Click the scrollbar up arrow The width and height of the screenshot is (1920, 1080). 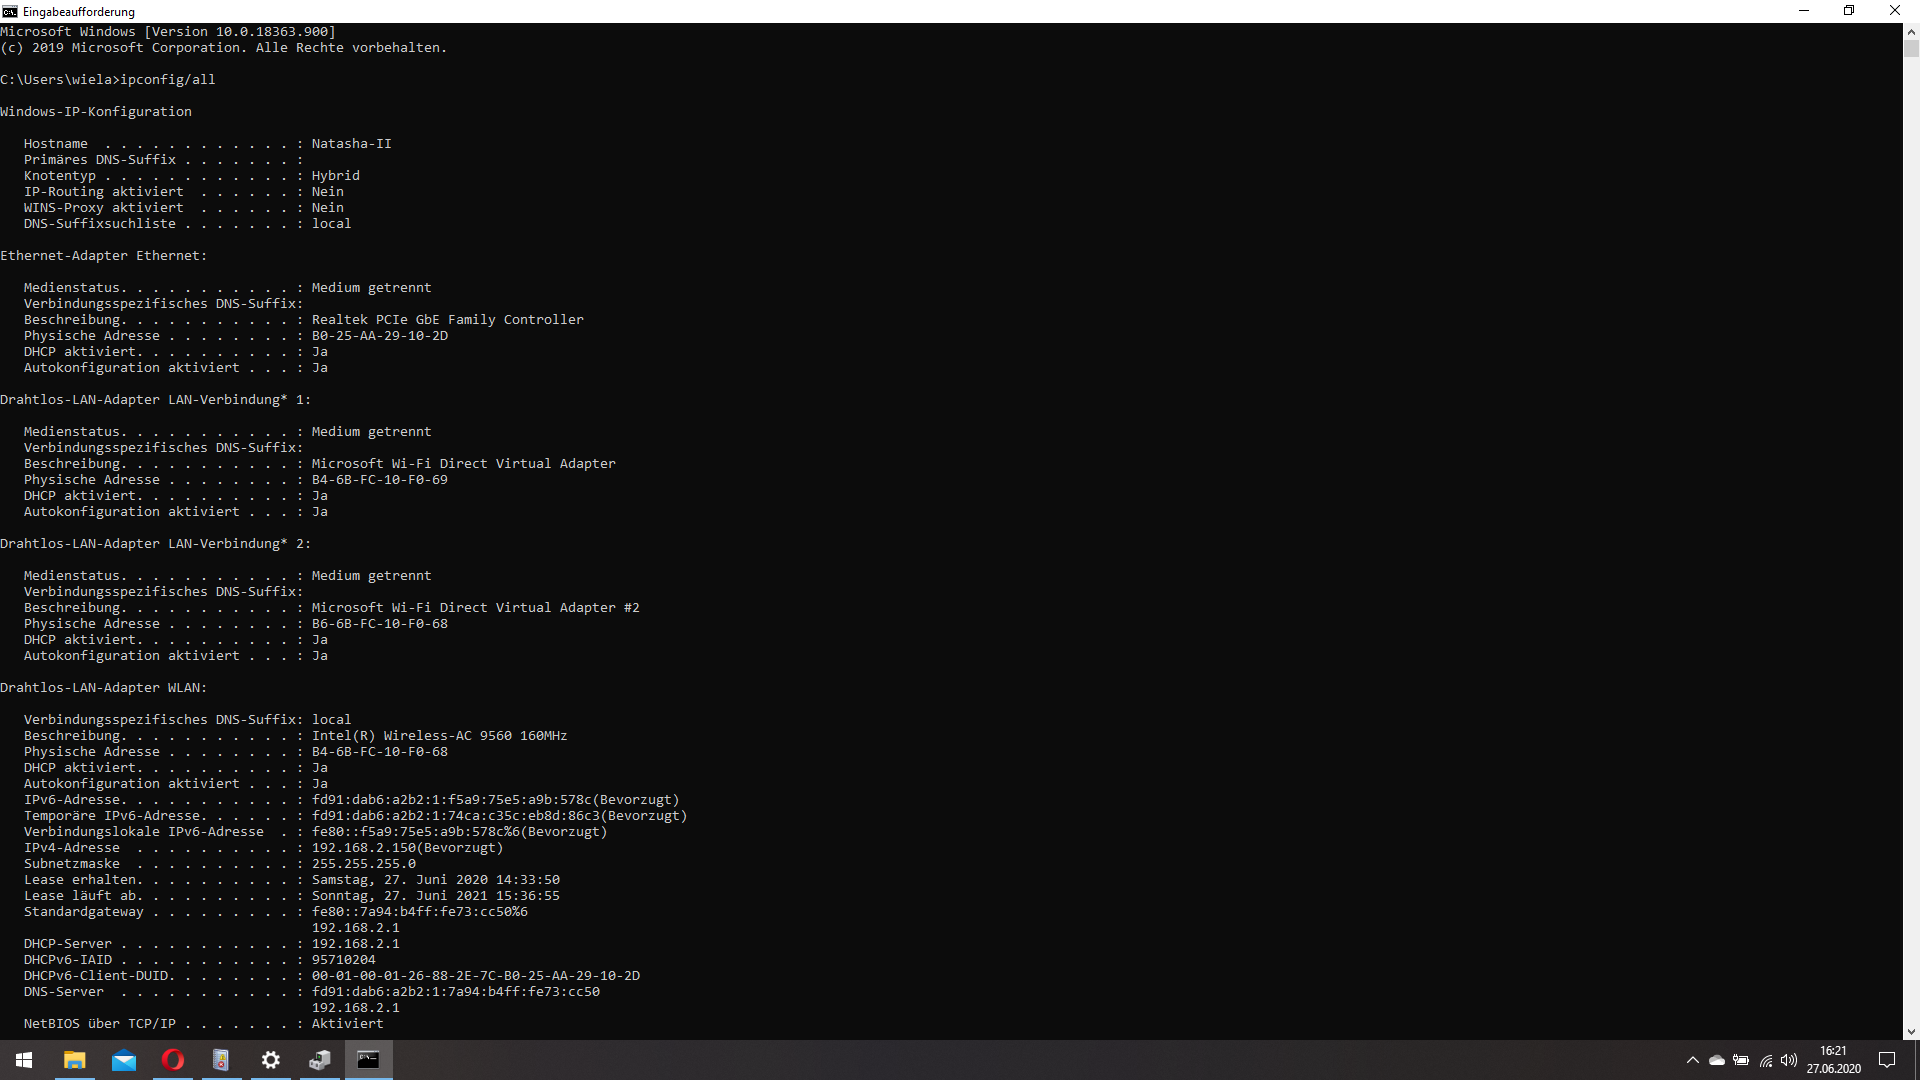(1911, 31)
